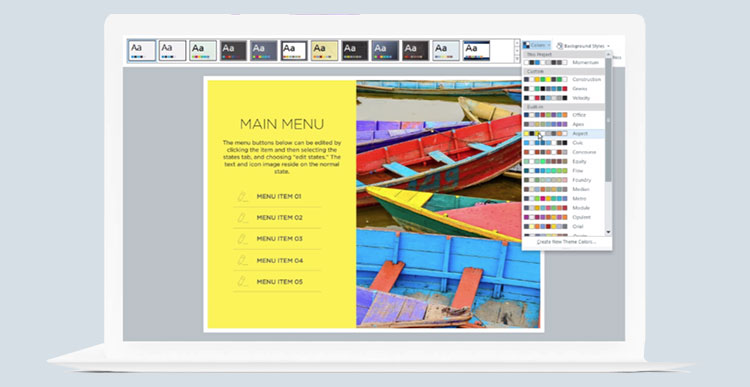
Task: Select the currently highlighted blue-bordered theme thumbnail
Action: [x=142, y=50]
